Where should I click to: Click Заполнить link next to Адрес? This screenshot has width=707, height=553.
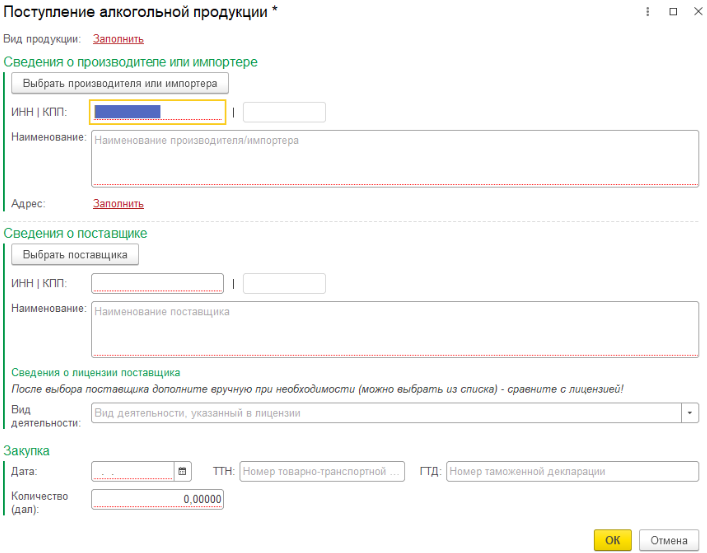click(118, 203)
